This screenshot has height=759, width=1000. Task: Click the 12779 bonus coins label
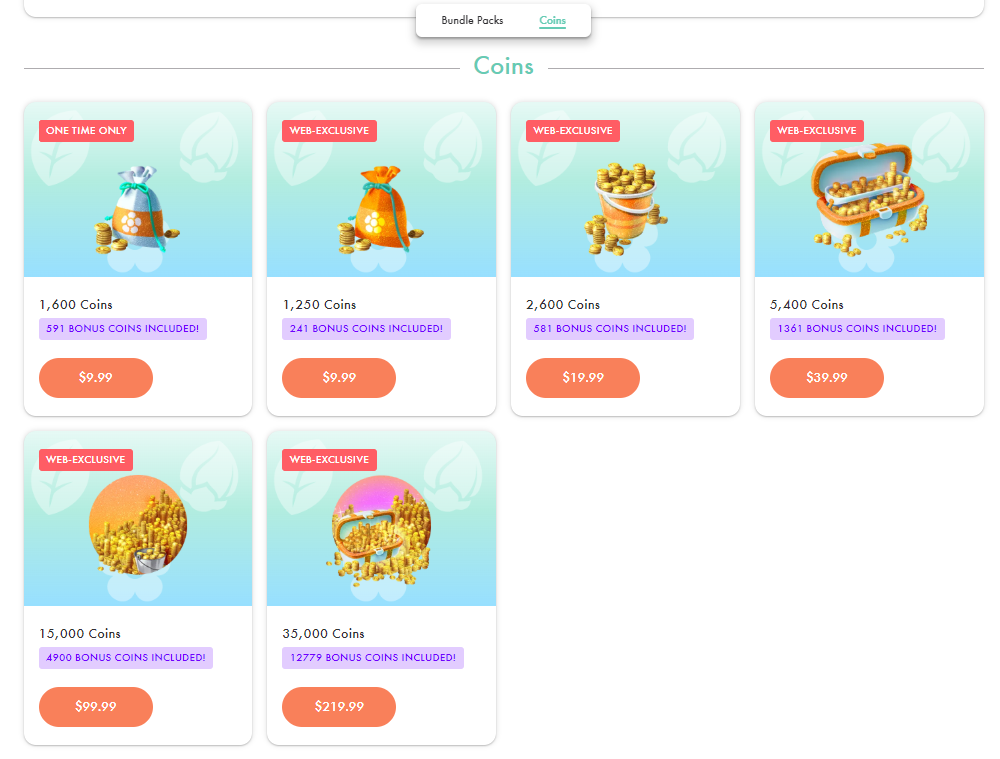coord(373,658)
